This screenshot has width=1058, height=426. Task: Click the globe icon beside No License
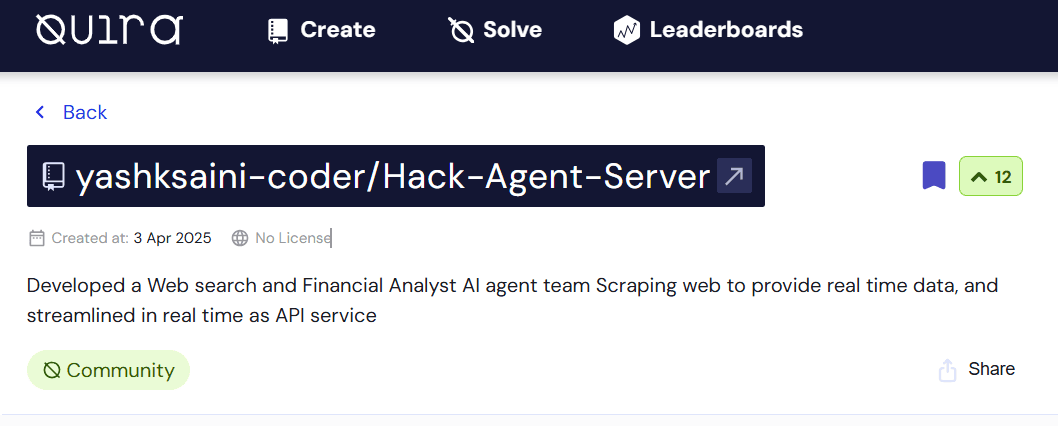point(240,238)
